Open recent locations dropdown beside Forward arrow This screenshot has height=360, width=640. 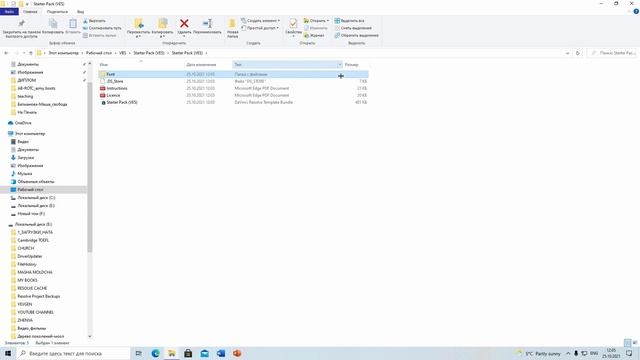pyautogui.click(x=24, y=53)
